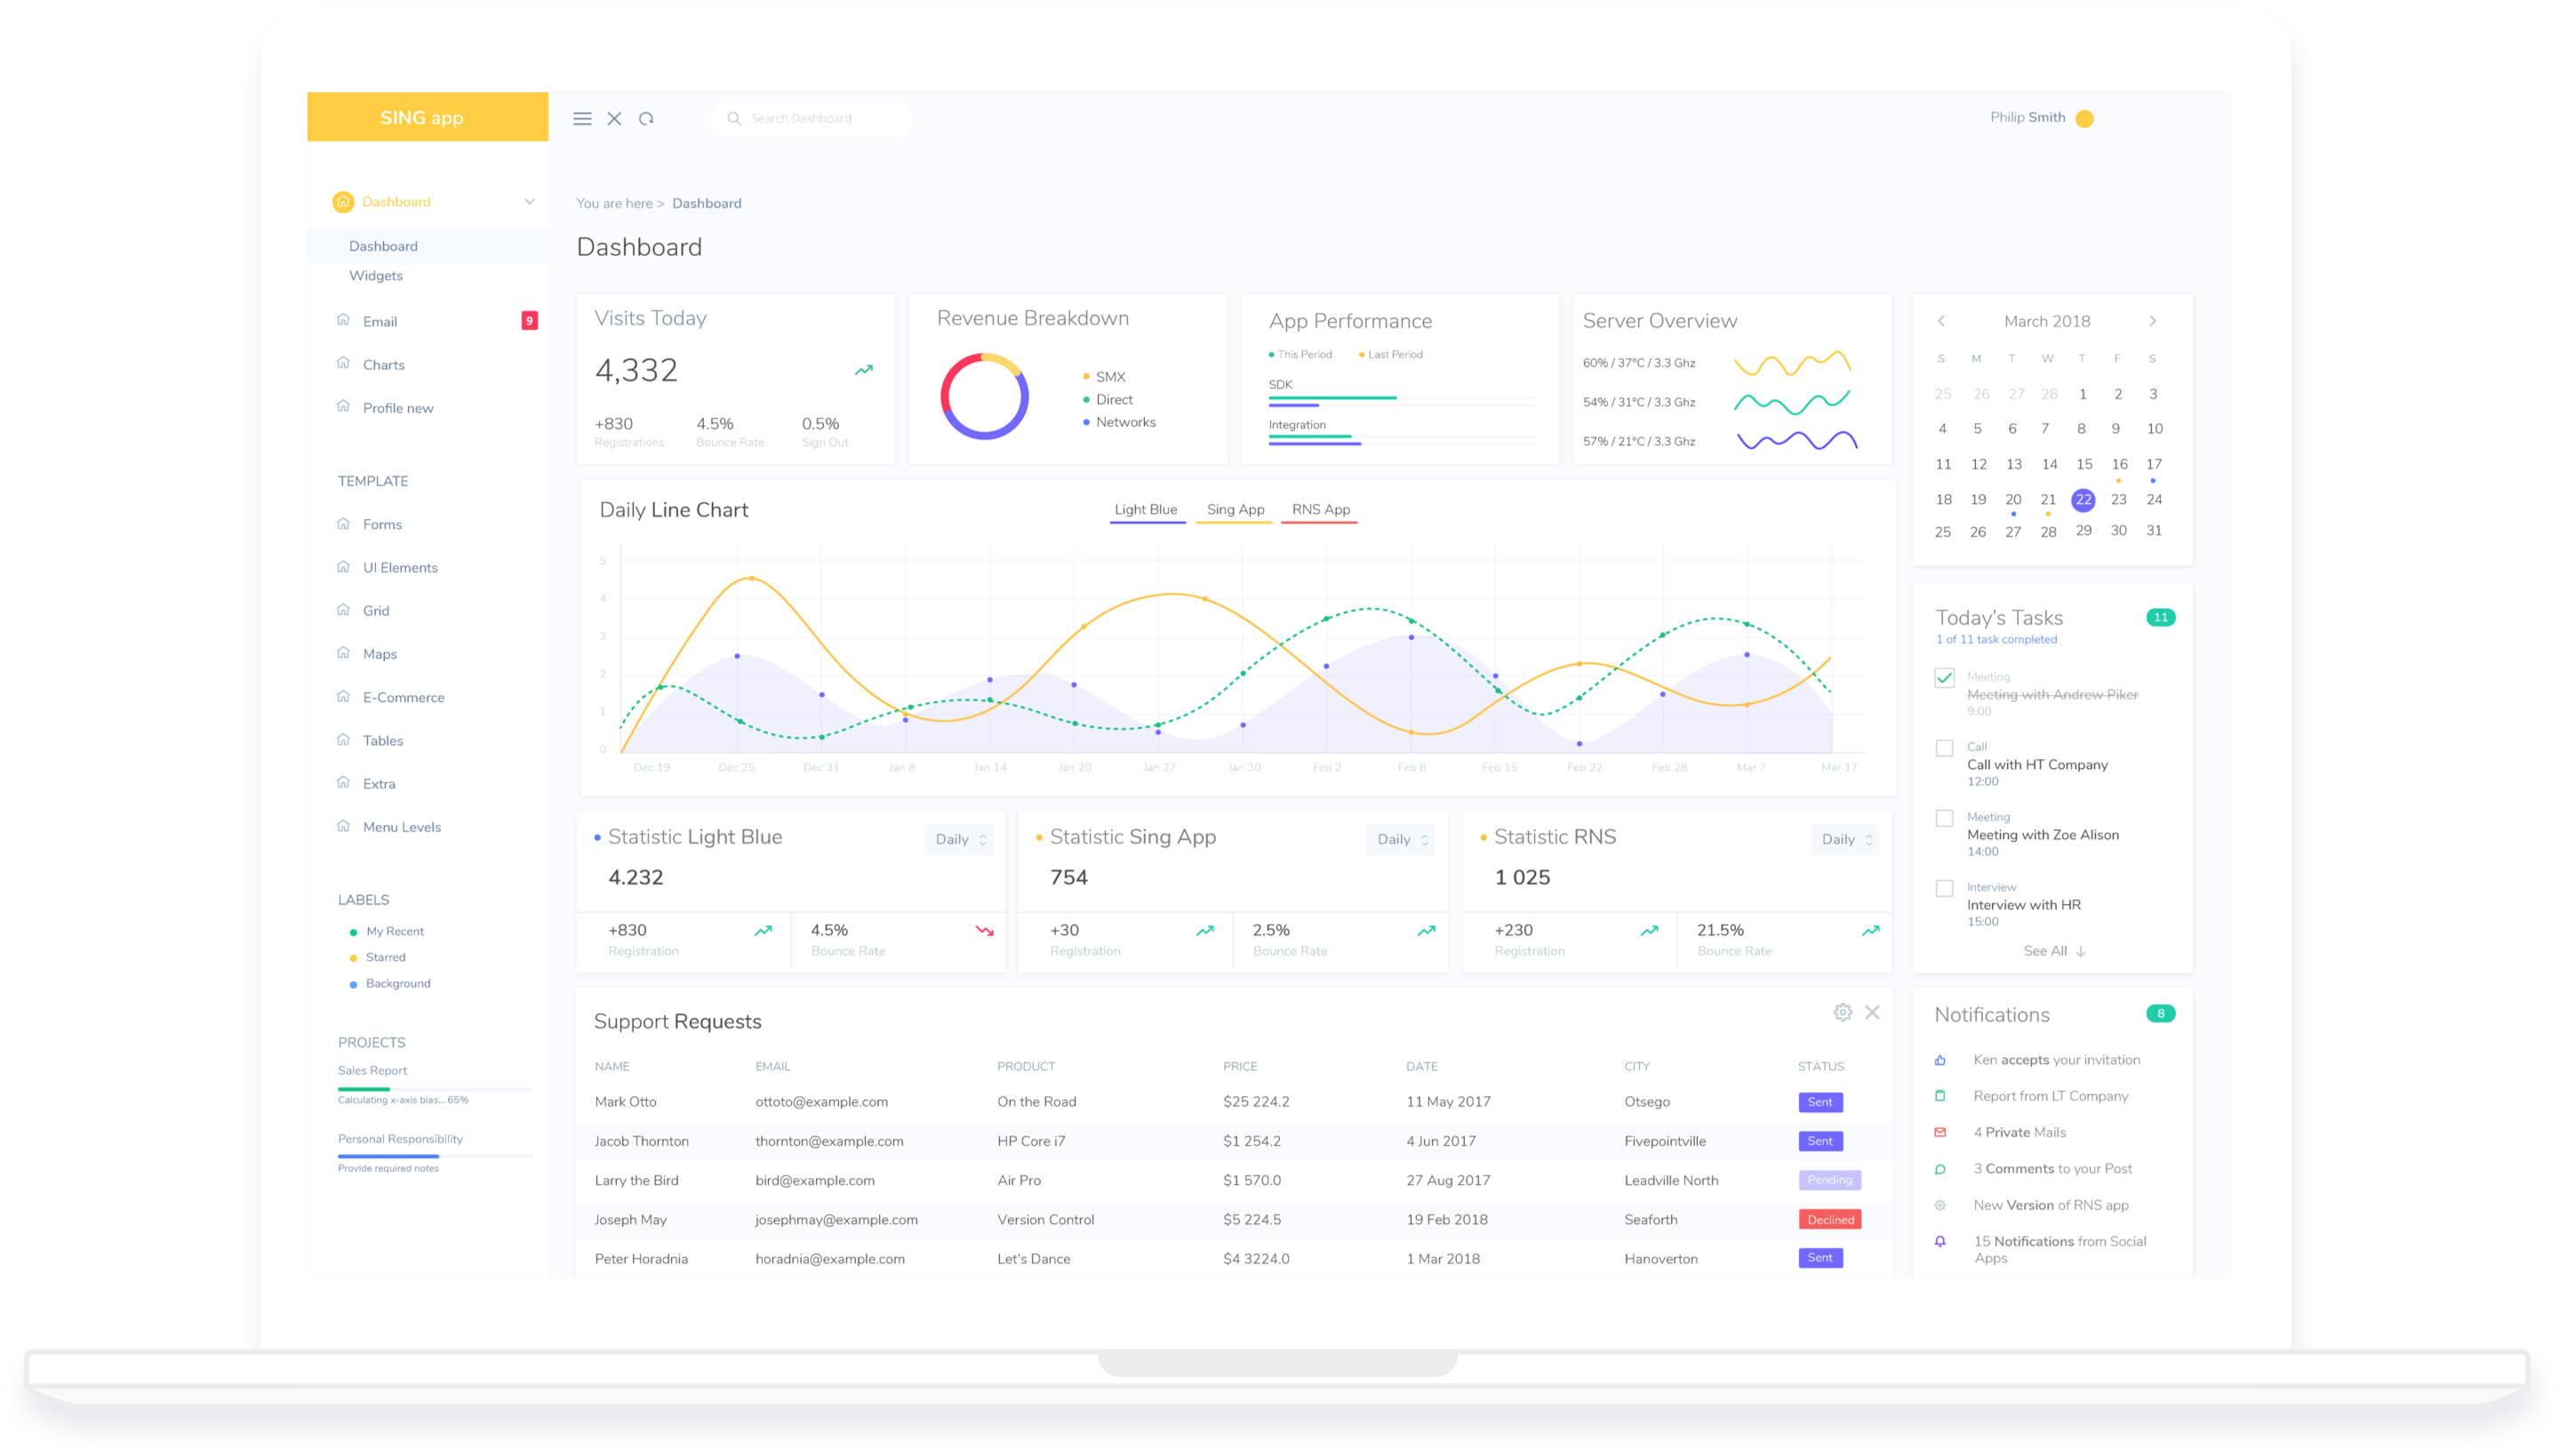This screenshot has width=2560, height=1456.
Task: Open Support Requests settings gear
Action: [1842, 1012]
